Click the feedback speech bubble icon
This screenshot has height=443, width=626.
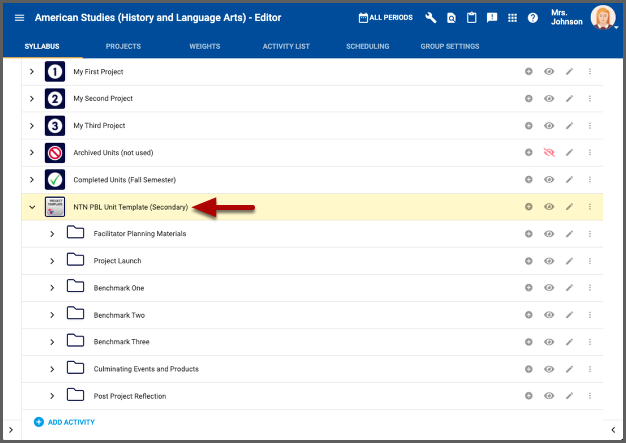[492, 18]
